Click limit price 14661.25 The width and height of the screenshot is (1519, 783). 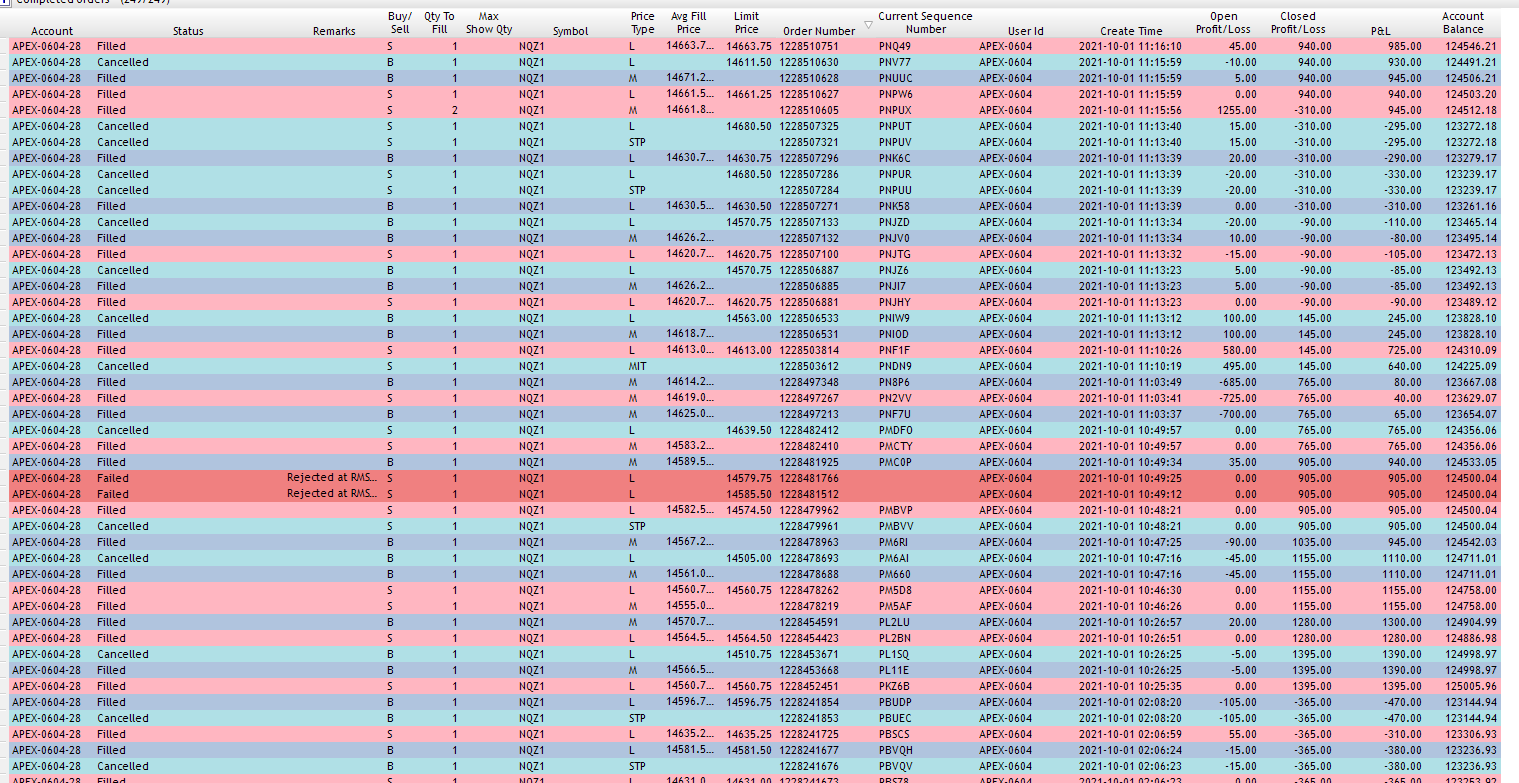point(748,94)
